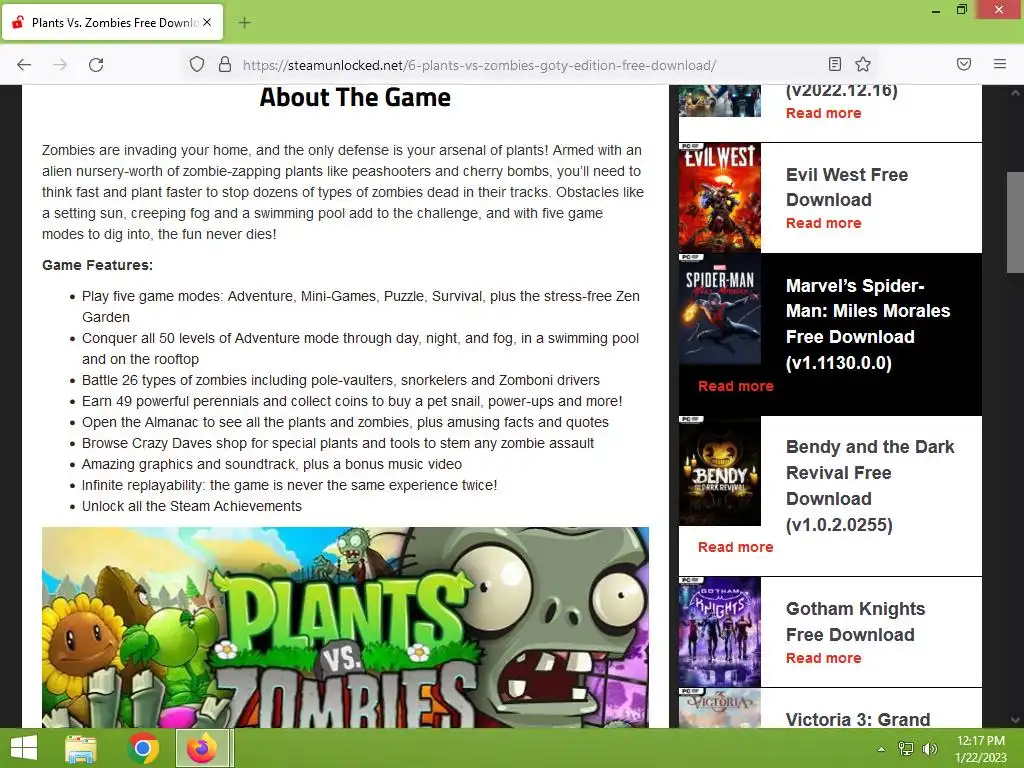
Task: Click the address bar URL field
Action: (x=479, y=65)
